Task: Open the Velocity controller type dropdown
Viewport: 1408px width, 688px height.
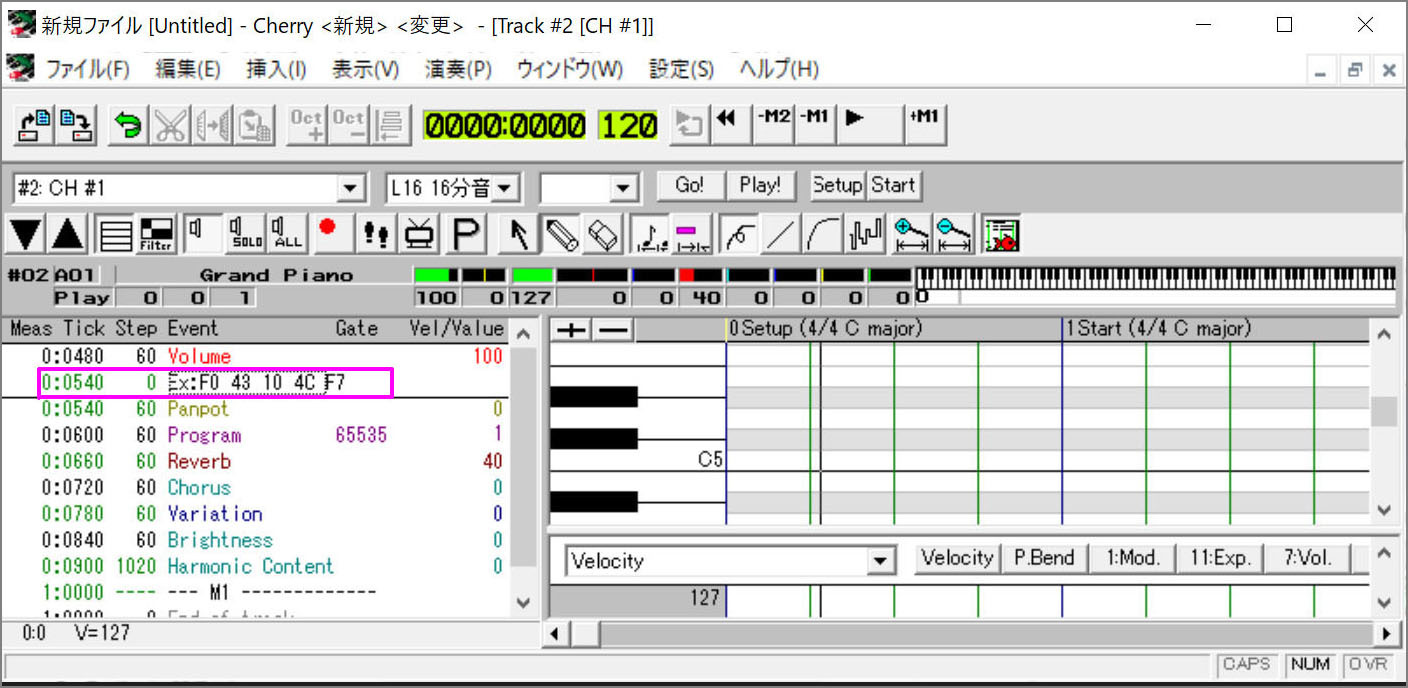Action: point(880,561)
